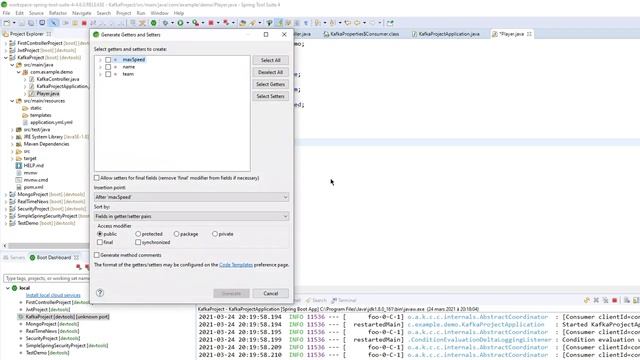Click the help question mark icon in dialog

(100, 293)
